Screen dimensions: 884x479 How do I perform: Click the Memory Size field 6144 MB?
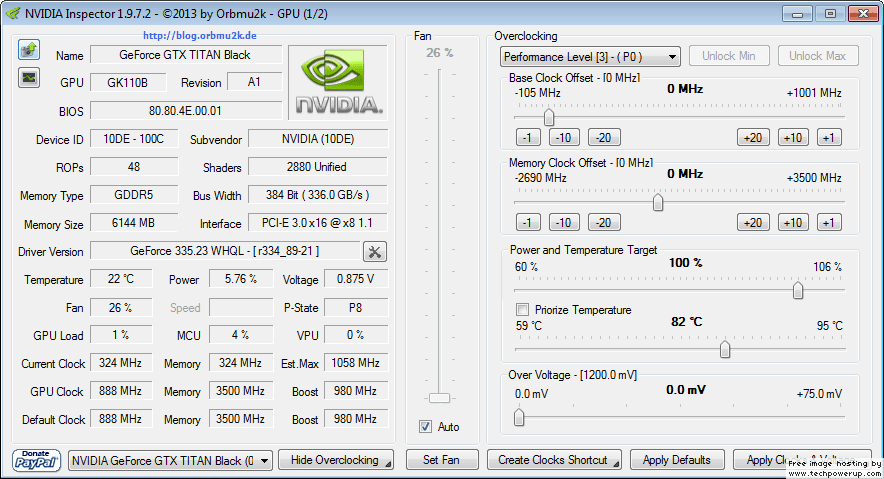[134, 223]
